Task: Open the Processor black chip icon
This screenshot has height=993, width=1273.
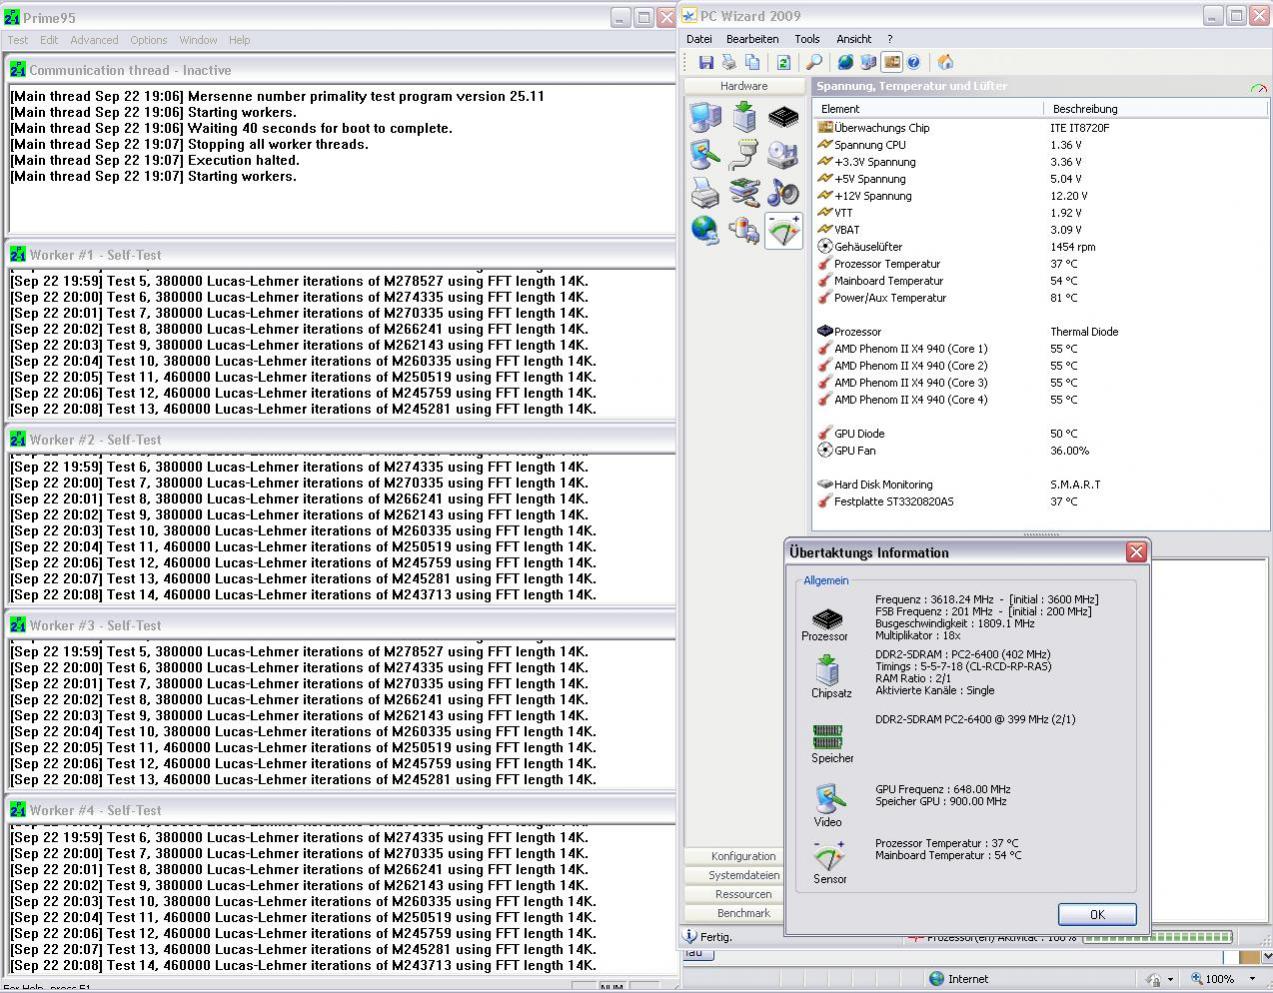Action: point(783,117)
